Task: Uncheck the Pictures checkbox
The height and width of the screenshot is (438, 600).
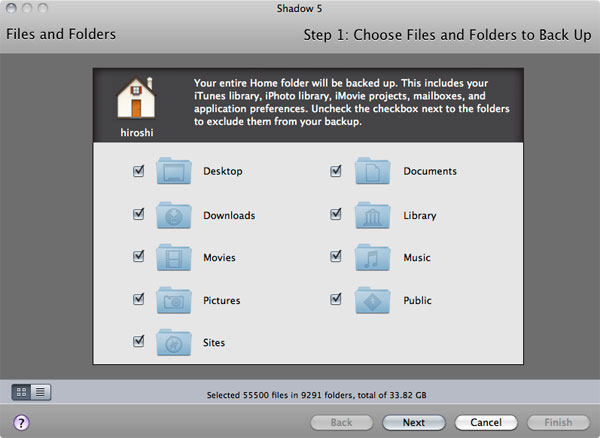Action: [x=139, y=299]
